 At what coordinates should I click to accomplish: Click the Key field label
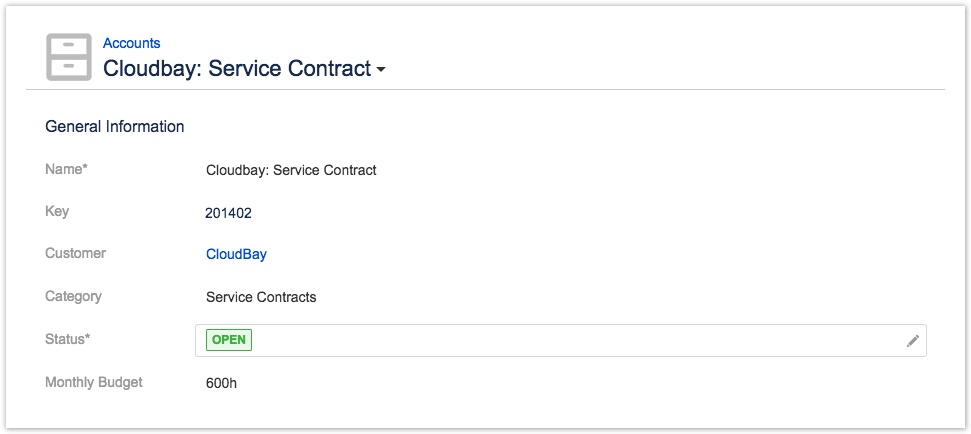pyautogui.click(x=57, y=211)
